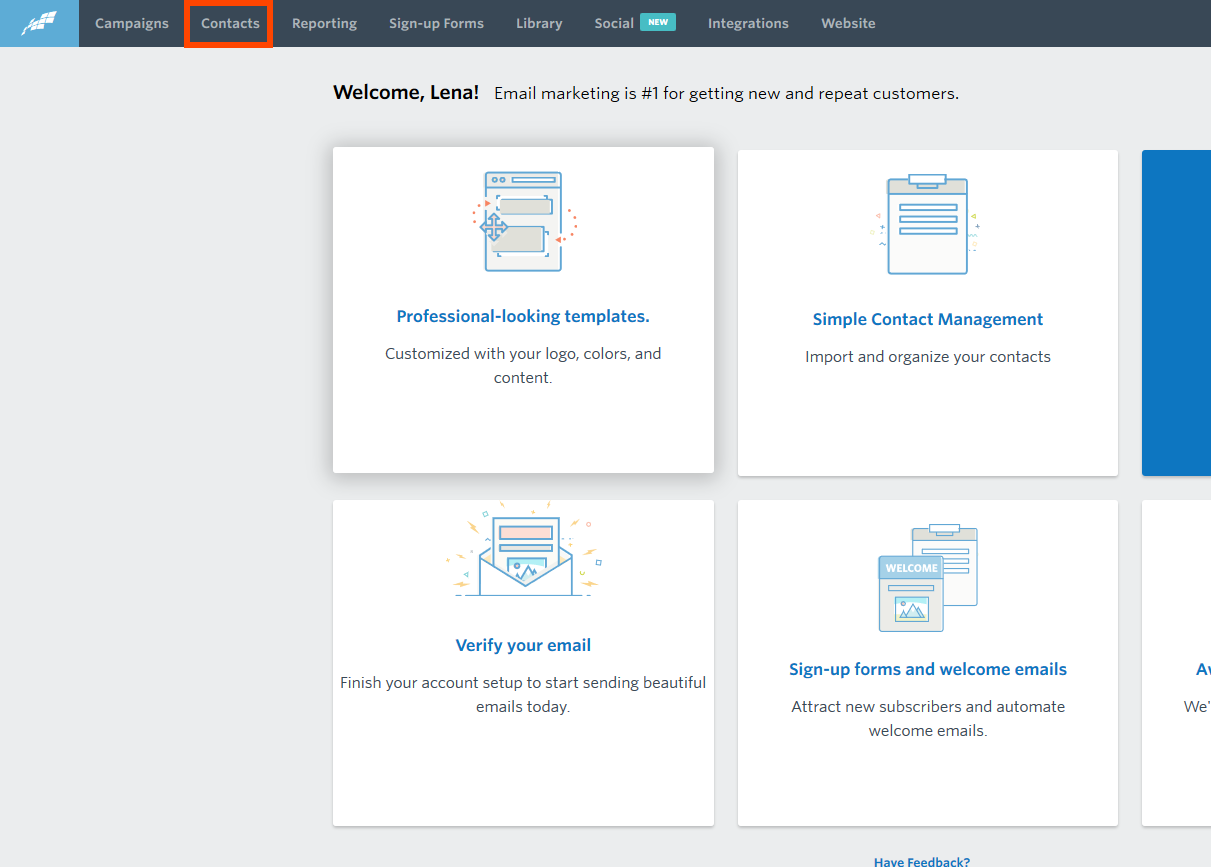The height and width of the screenshot is (867, 1211).
Task: Navigate to Sign-up Forms
Action: point(436,23)
